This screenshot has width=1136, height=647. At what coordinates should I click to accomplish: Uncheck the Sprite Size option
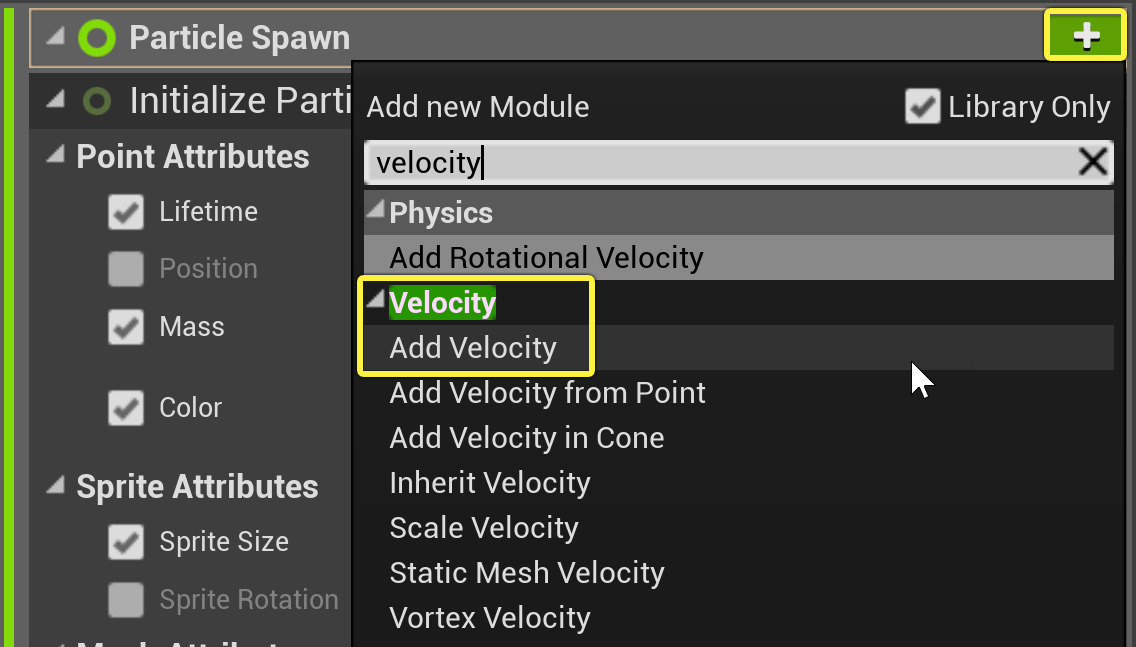pos(126,542)
